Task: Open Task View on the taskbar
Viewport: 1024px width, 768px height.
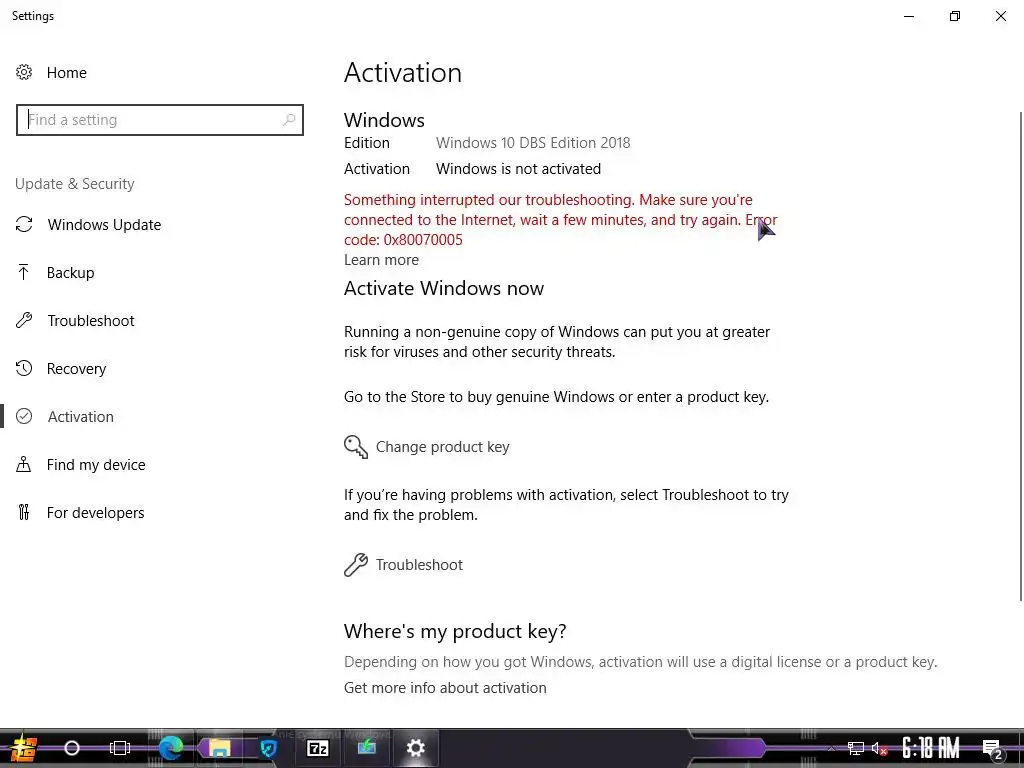Action: tap(120, 748)
